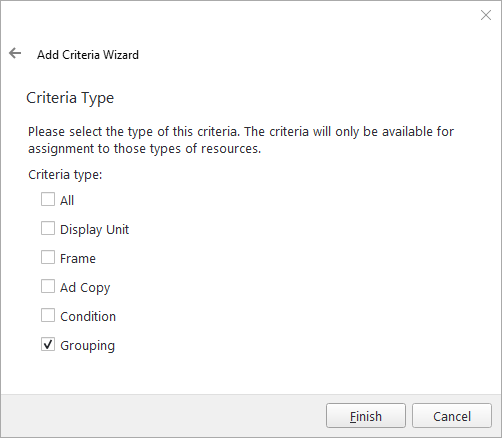This screenshot has height=438, width=502.
Task: Close the Add Criteria Wizard dialog
Action: coord(486,15)
